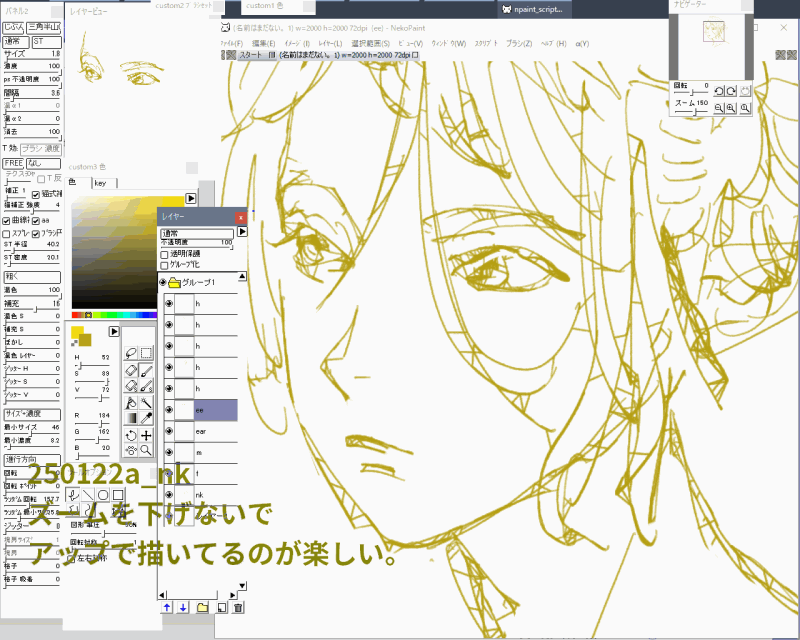The height and width of the screenshot is (640, 800).
Task: Click the スタート tab button
Action: click(x=257, y=55)
